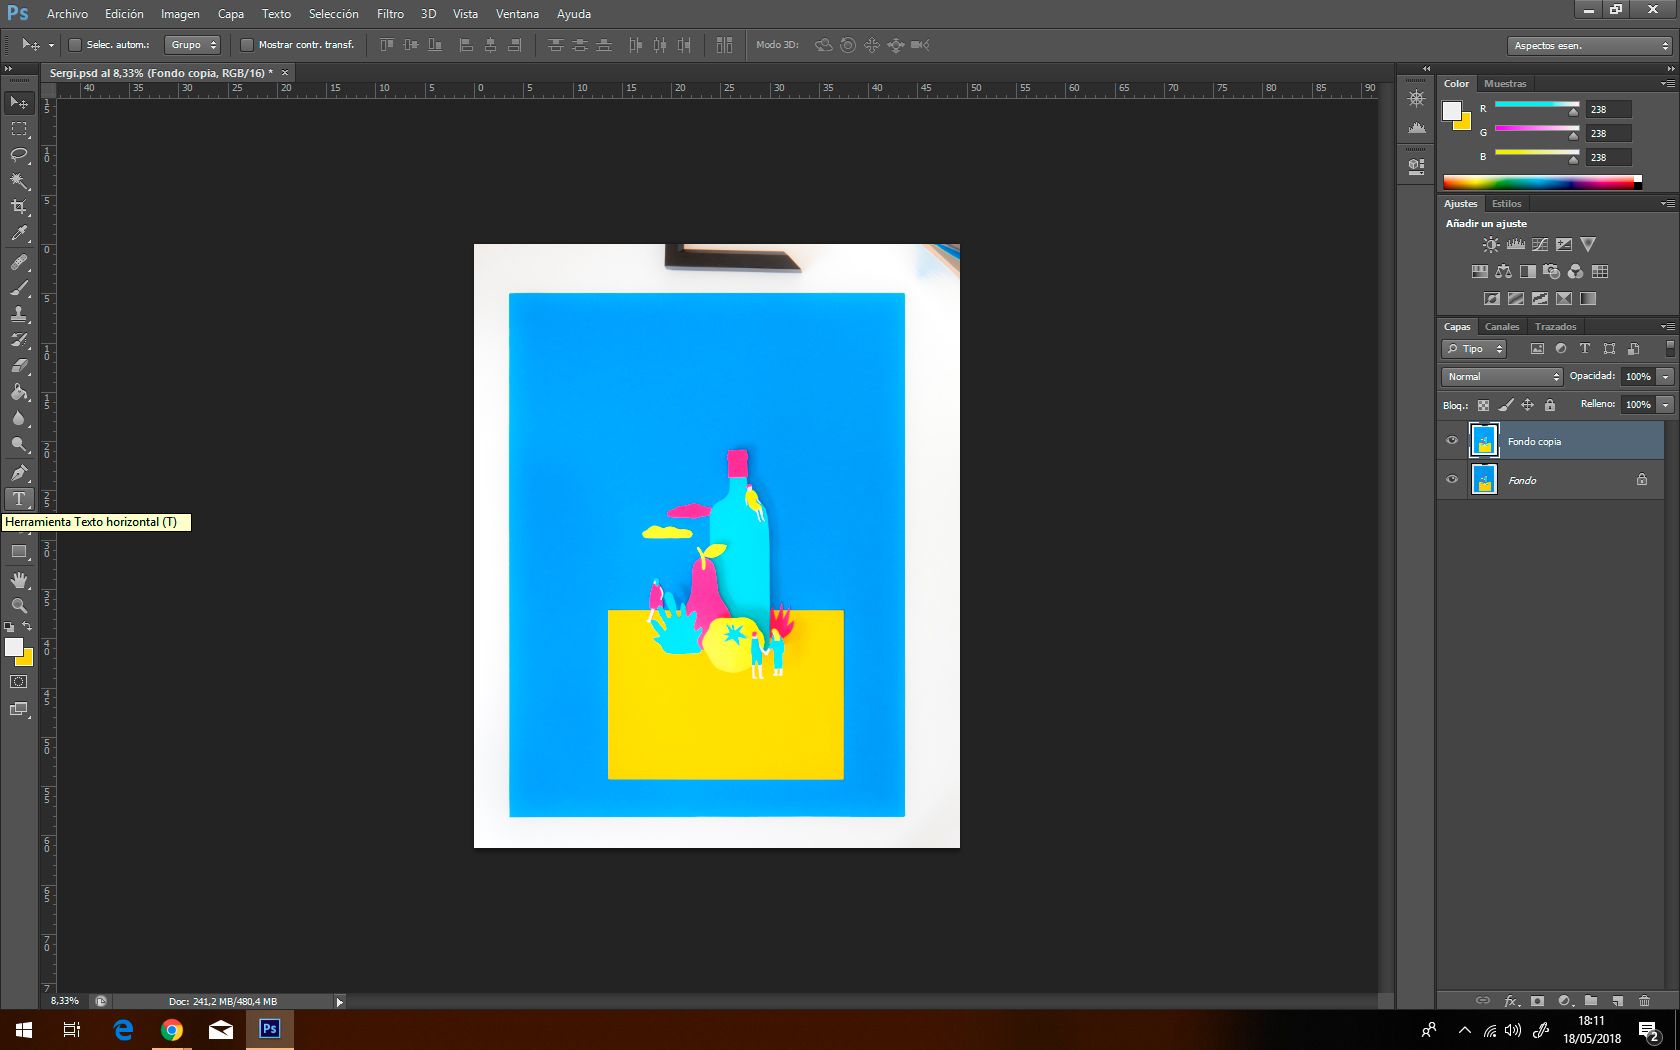This screenshot has width=1680, height=1050.
Task: Switch to the Muestras tab
Action: click(x=1505, y=84)
